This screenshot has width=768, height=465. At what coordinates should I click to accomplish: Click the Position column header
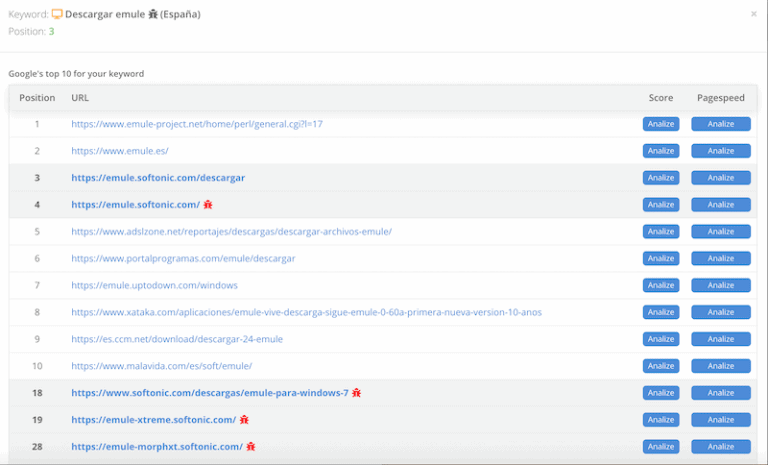click(37, 98)
